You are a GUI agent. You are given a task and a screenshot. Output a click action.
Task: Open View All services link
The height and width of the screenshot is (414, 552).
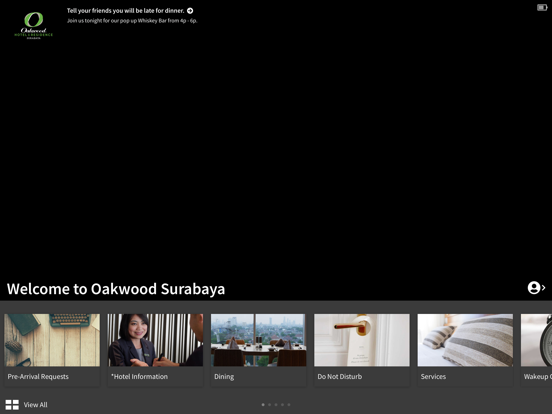pyautogui.click(x=36, y=405)
